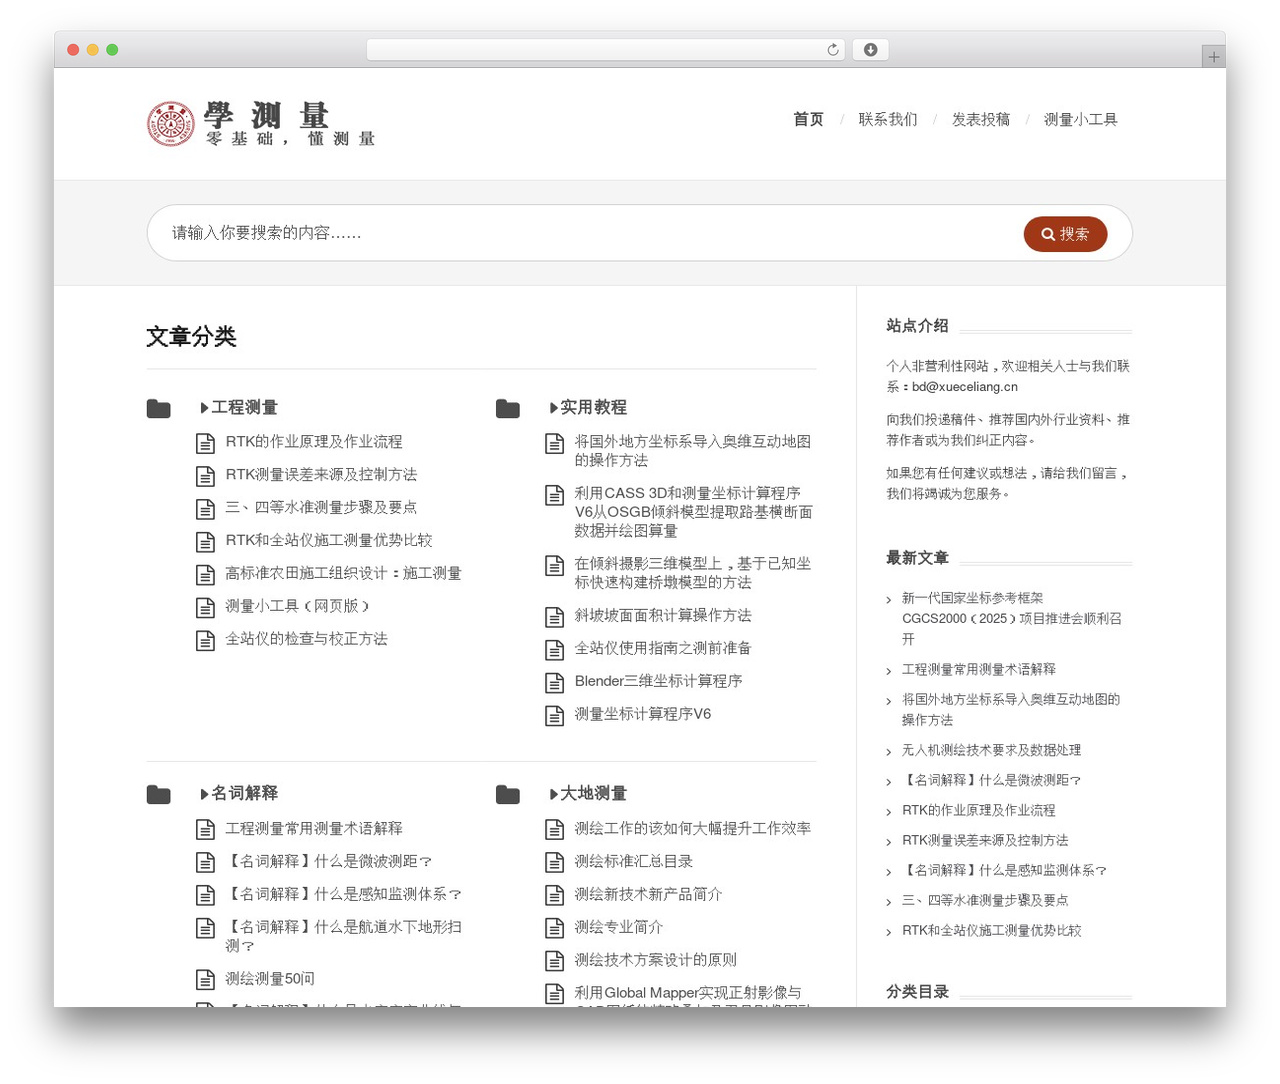The image size is (1280, 1084).
Task: Click the folder icon beside 实用教程
Action: click(x=508, y=408)
